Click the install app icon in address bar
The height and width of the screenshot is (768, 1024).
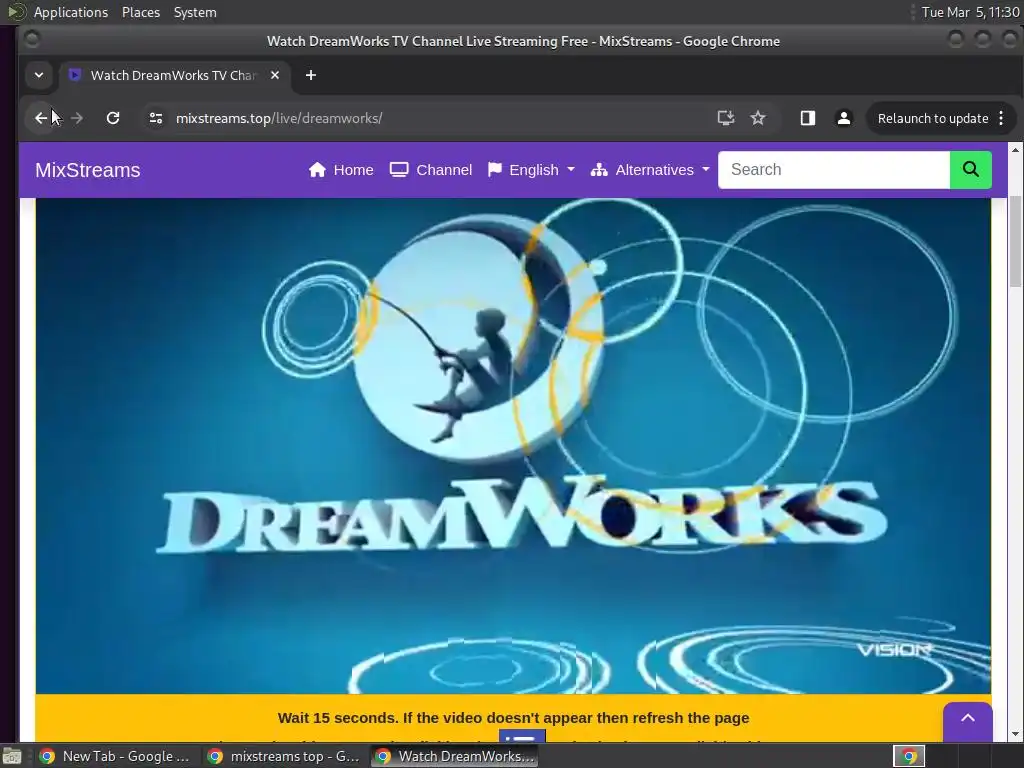(x=726, y=118)
